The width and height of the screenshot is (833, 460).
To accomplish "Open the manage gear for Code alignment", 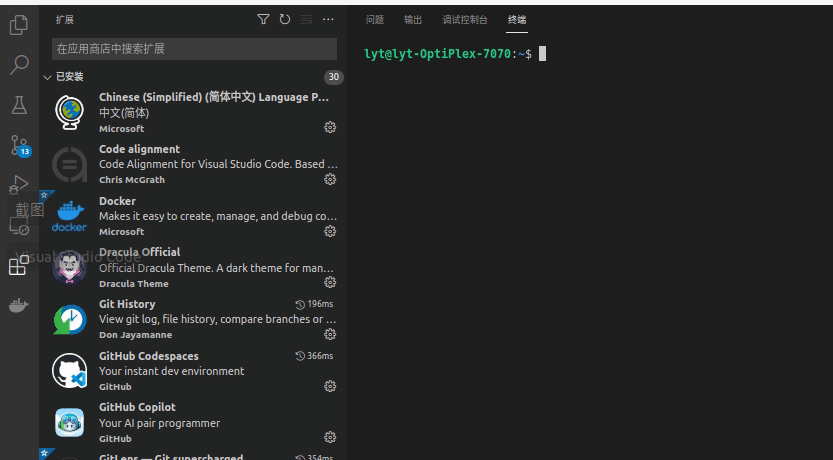I will [x=330, y=179].
